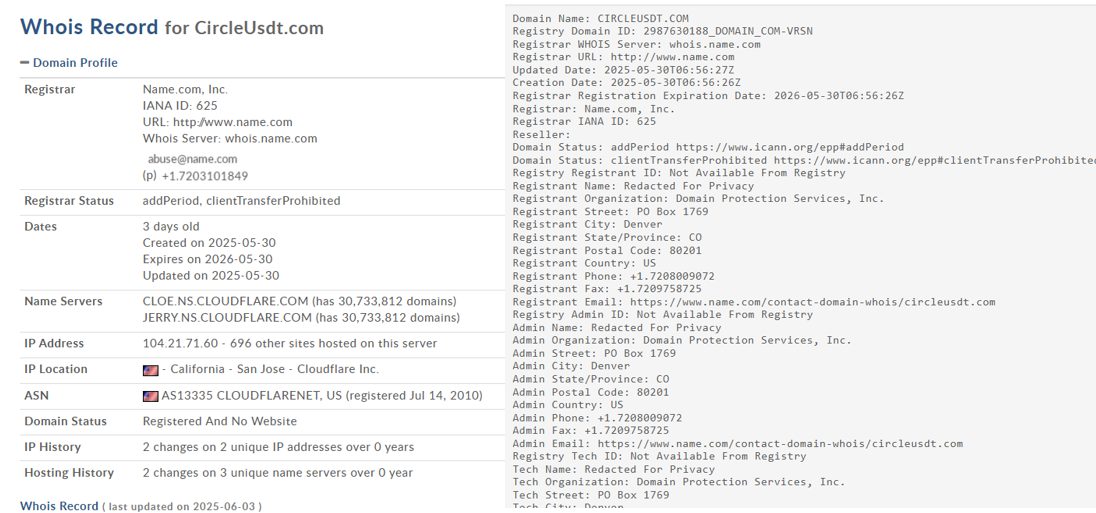This screenshot has height=513, width=1096.
Task: Click 'Updated Date: 2025-05-30T06:56:27Z' line
Action: 623,70
